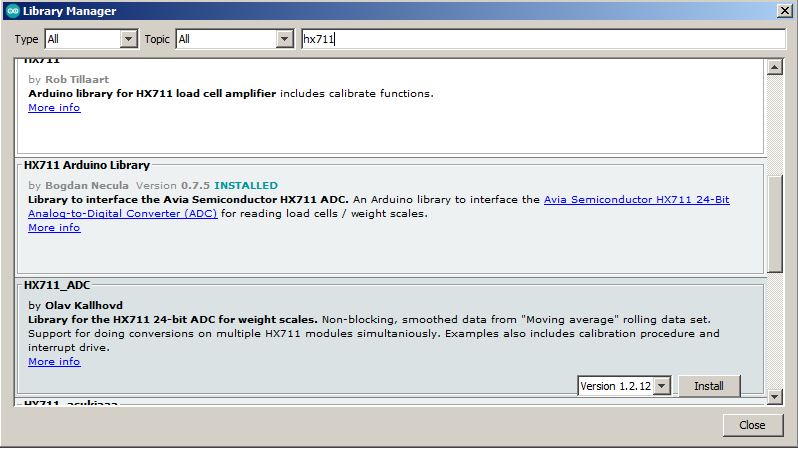
Task: Click the Arduino logo in title bar
Action: (13, 11)
